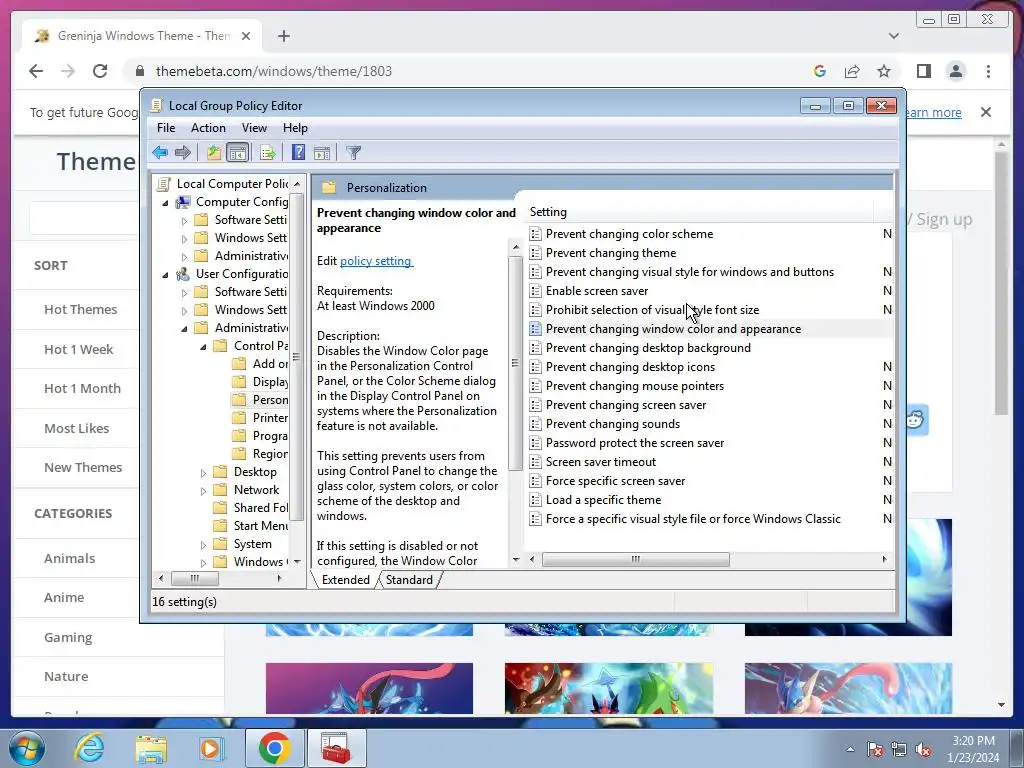The image size is (1024, 768).
Task: Switch to Chrome in taskbar
Action: pos(274,748)
